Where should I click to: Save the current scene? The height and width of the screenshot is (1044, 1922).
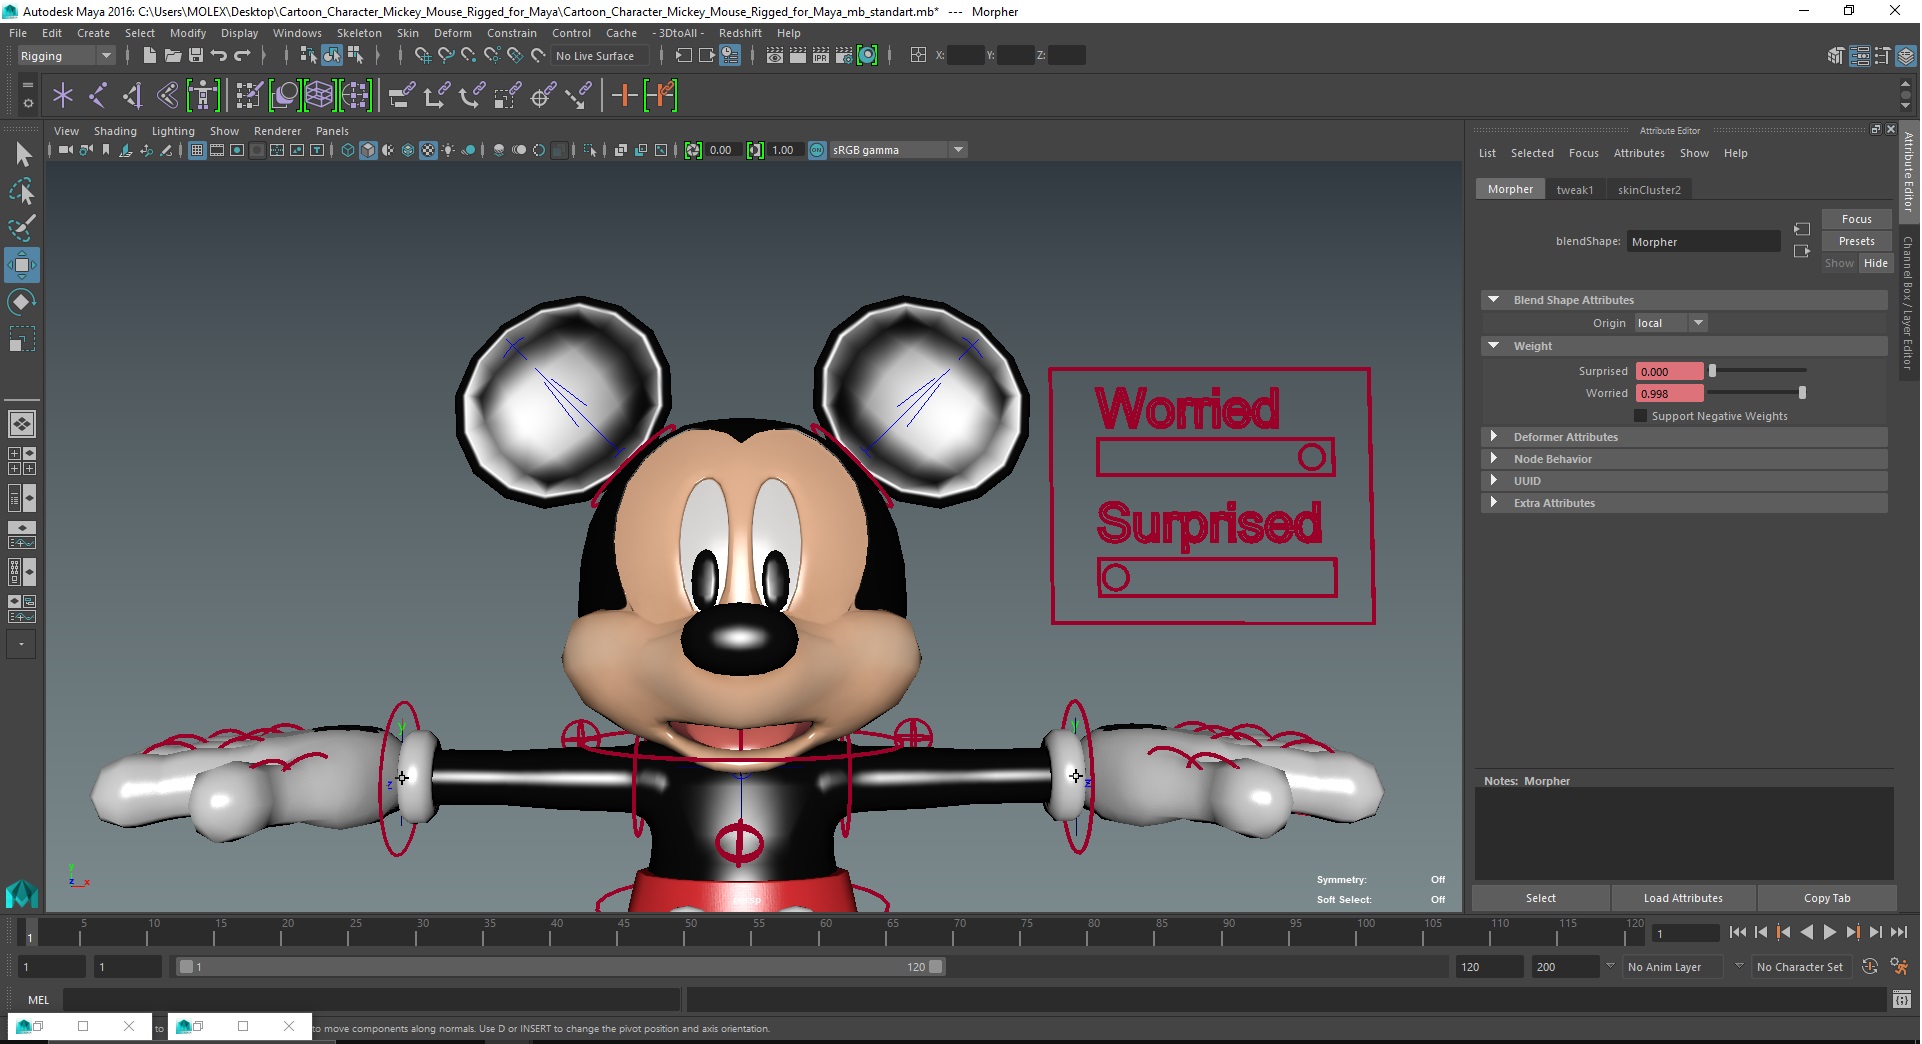196,56
